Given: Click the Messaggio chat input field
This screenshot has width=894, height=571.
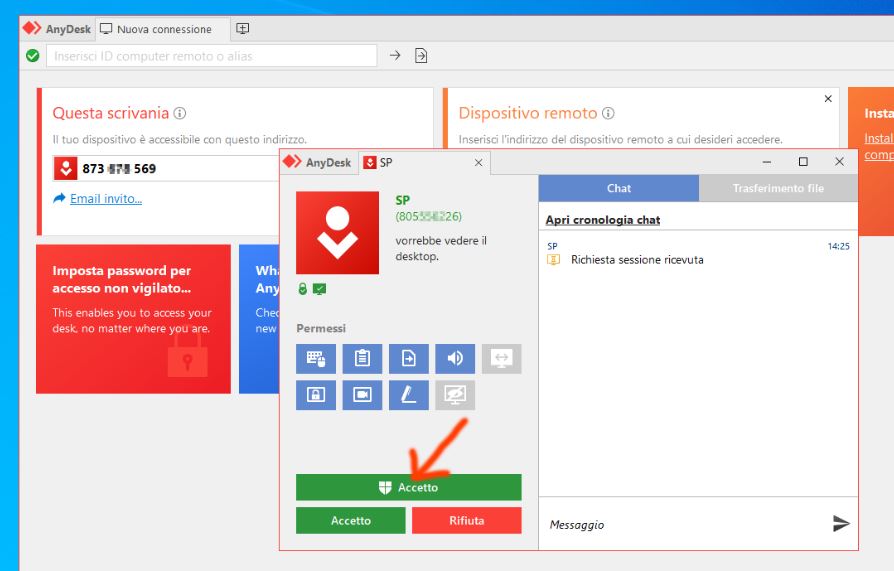Looking at the screenshot, I should [x=684, y=524].
